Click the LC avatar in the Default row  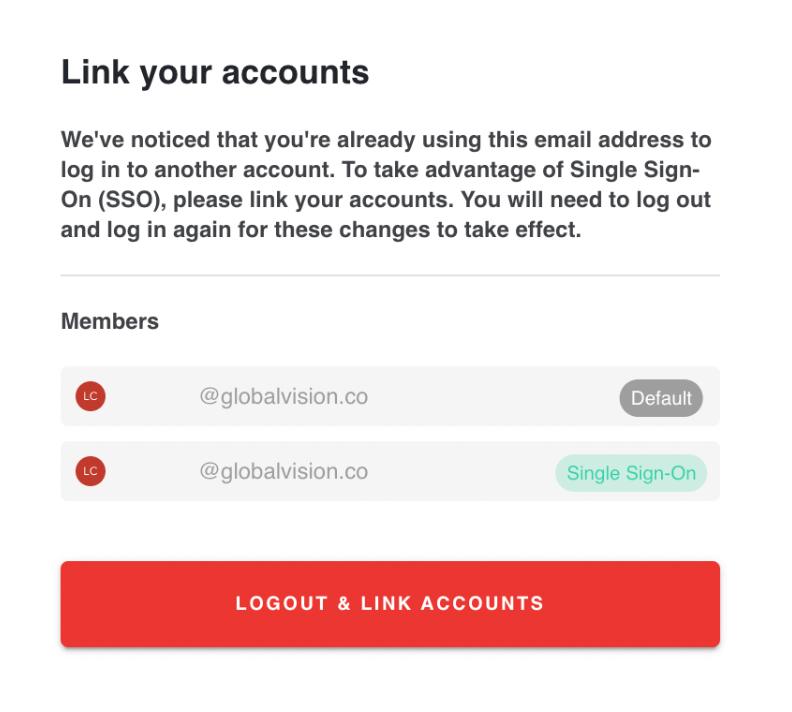click(x=91, y=396)
